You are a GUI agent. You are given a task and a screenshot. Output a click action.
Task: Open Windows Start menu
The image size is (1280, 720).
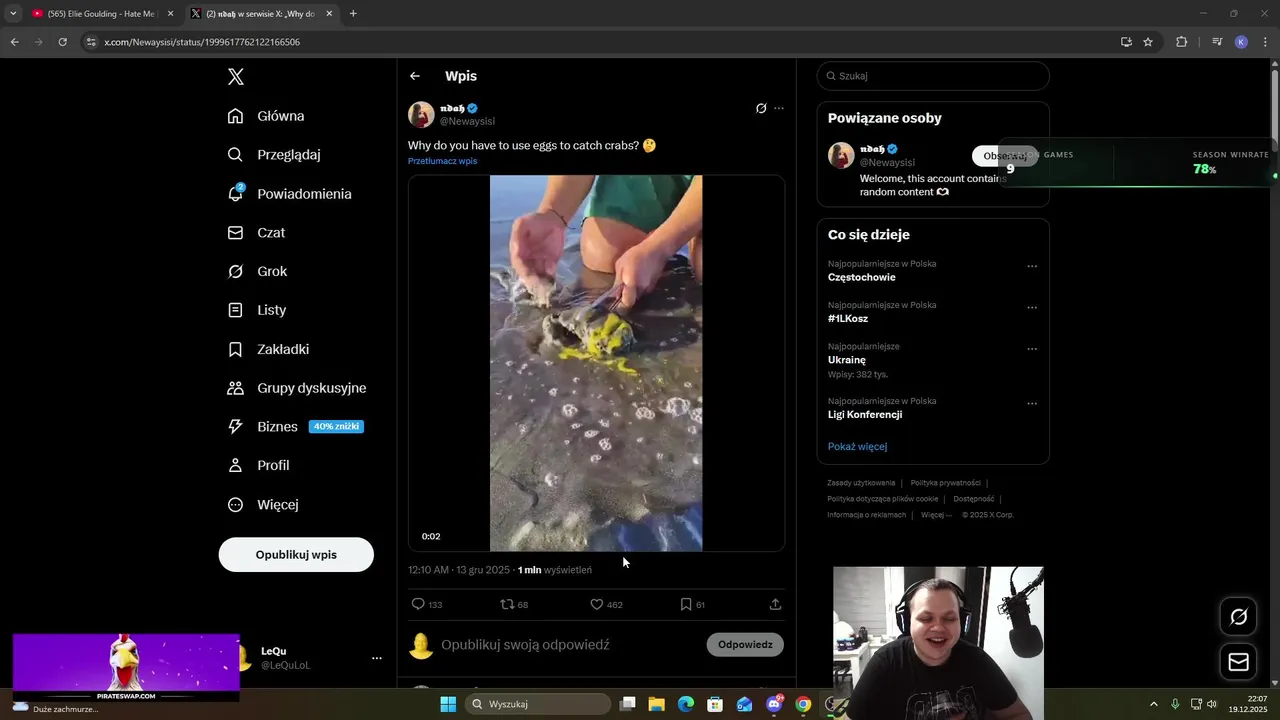[x=448, y=704]
